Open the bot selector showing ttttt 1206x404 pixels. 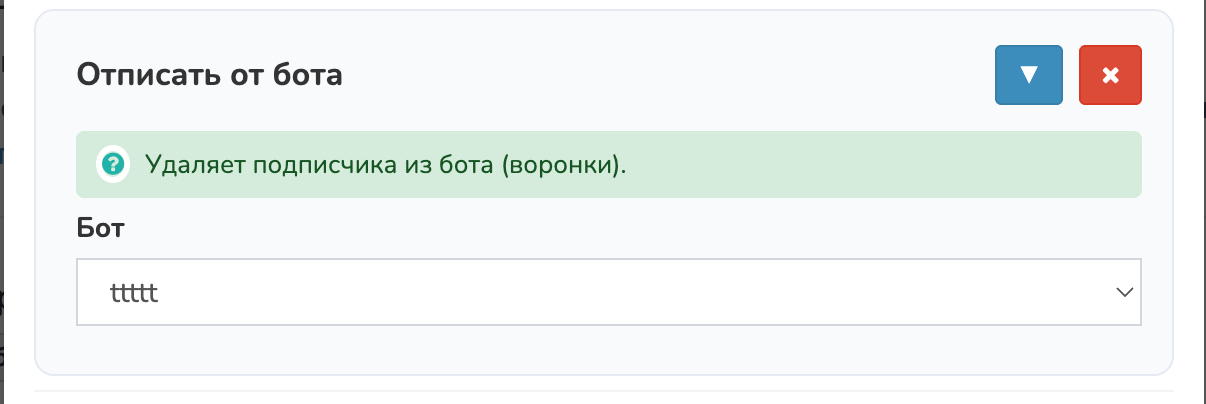pyautogui.click(x=608, y=292)
